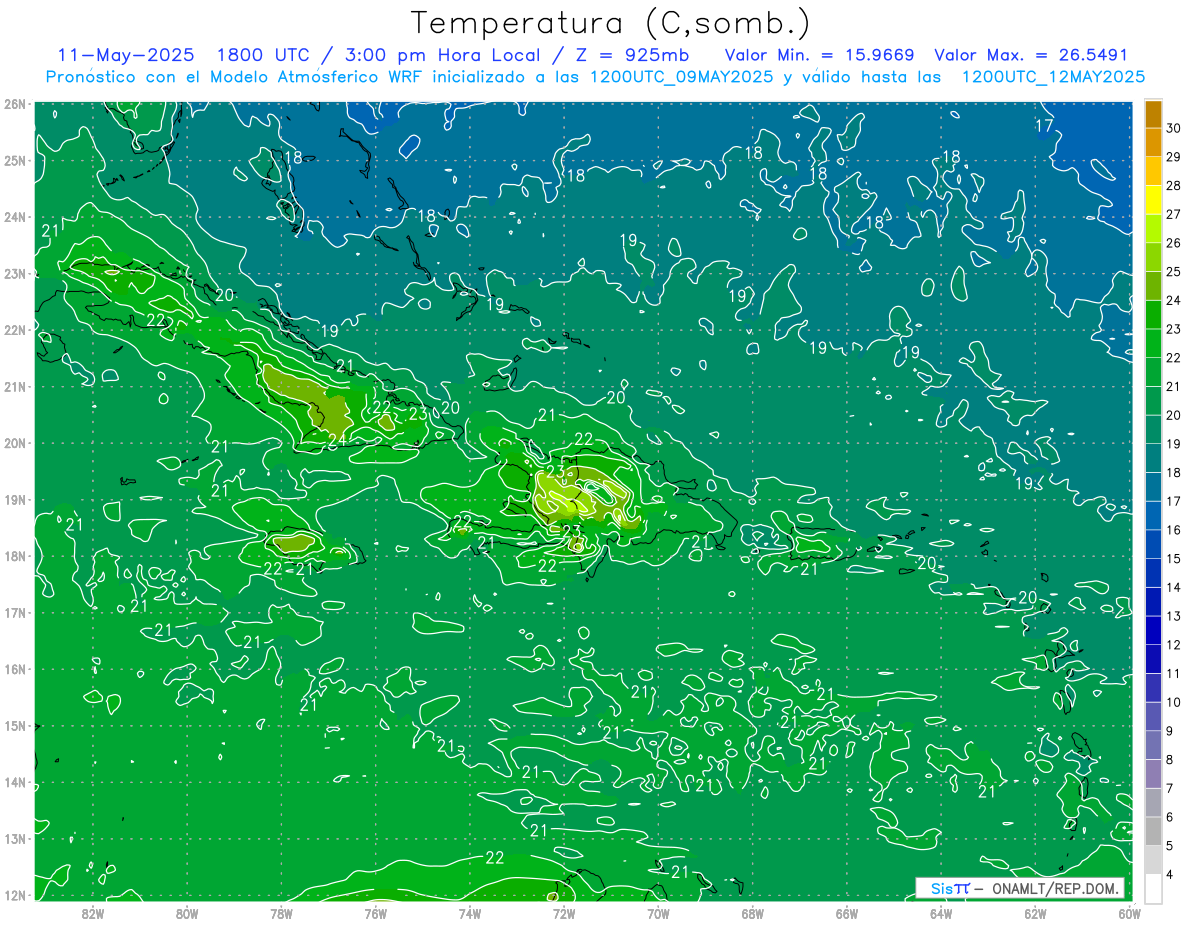Click the "23N" latitude axis label
The image size is (1200, 927).
[x=14, y=273]
